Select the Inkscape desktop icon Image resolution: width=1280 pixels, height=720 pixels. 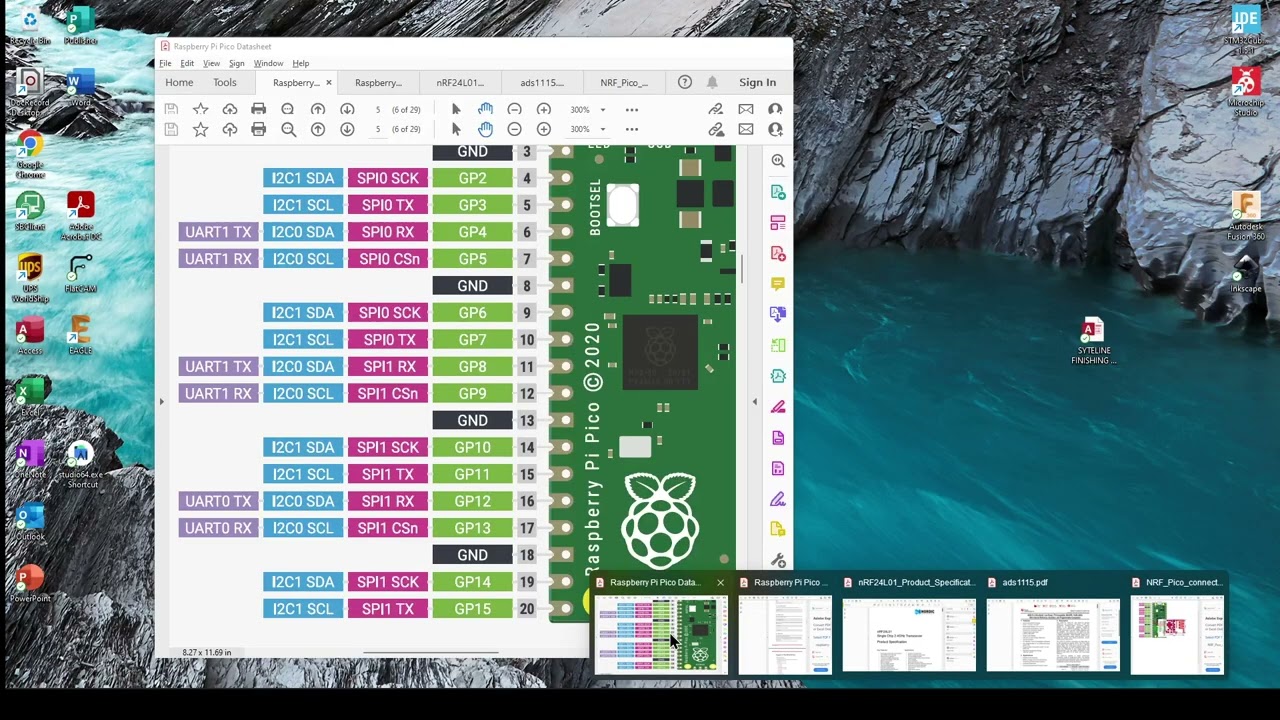pos(1245,274)
